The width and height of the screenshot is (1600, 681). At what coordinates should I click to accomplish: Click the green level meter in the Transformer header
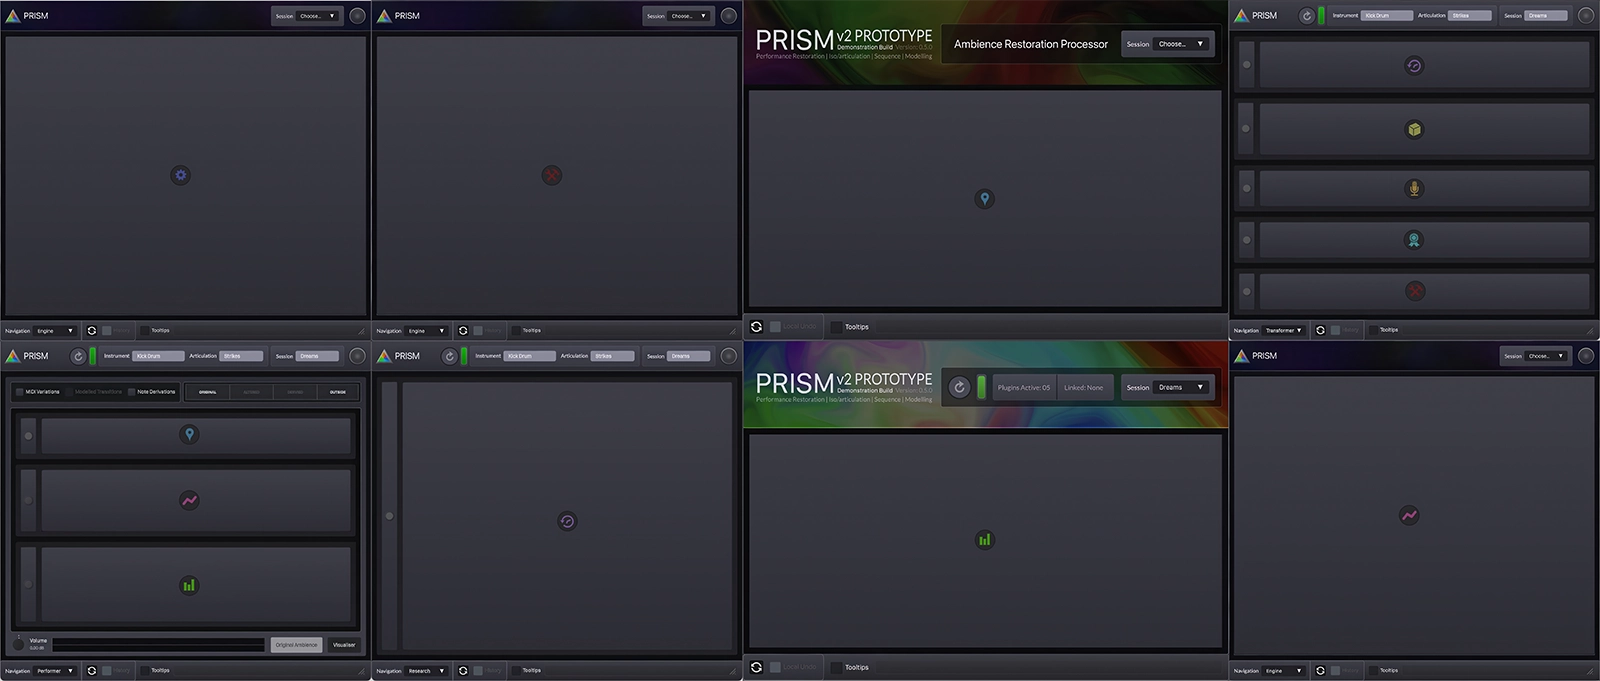1322,16
